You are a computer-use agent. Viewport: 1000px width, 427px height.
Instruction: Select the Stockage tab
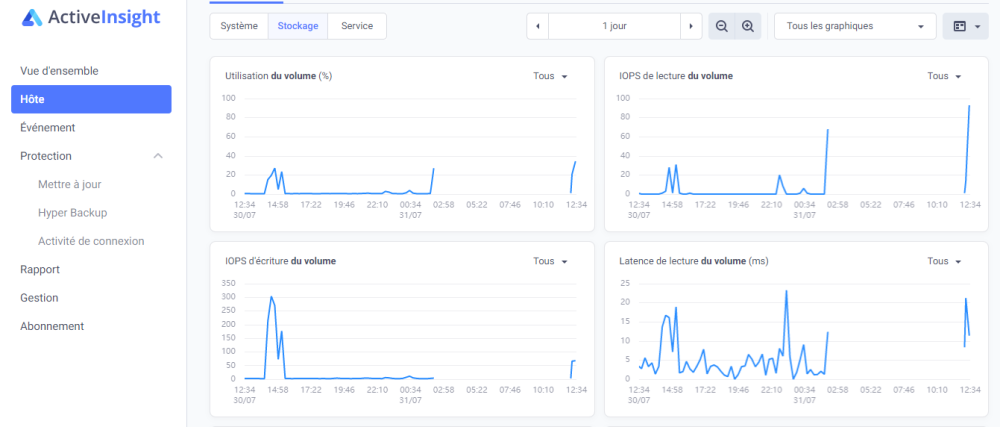tap(298, 26)
